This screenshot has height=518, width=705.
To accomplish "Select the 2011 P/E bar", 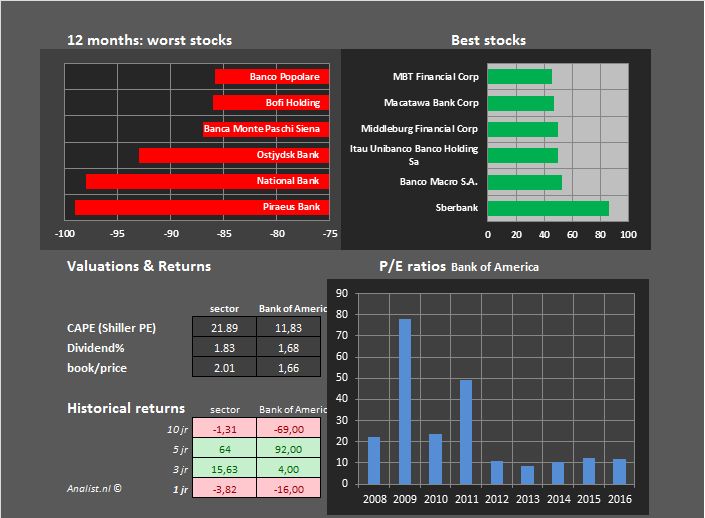I will [466, 433].
